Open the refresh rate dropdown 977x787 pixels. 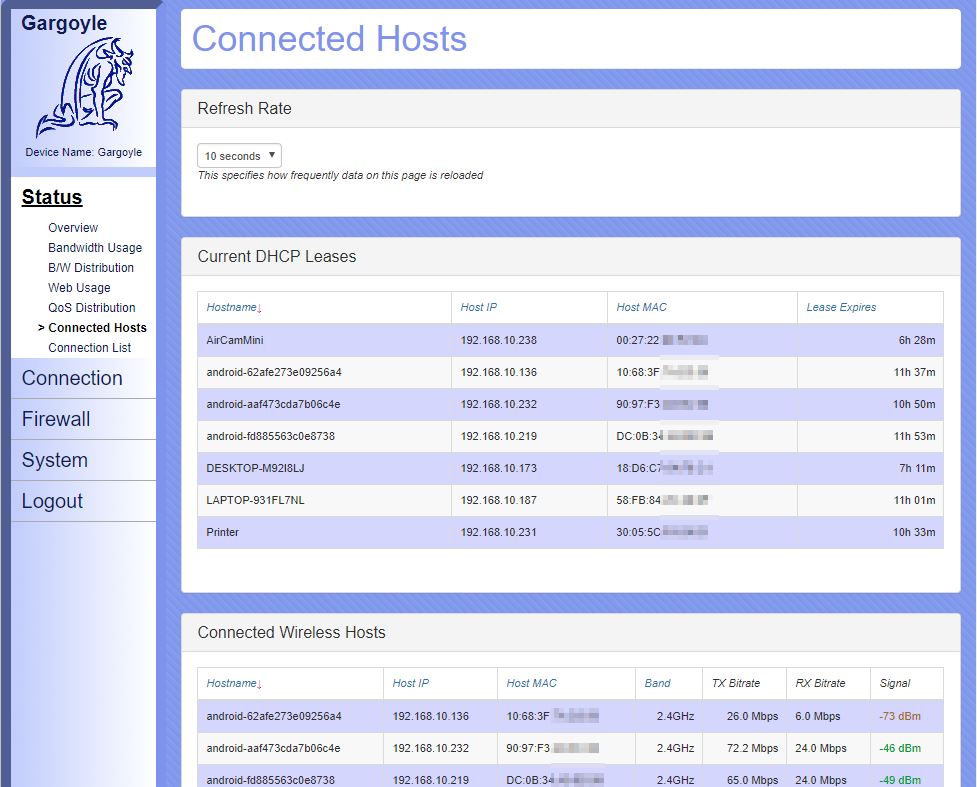pos(239,156)
